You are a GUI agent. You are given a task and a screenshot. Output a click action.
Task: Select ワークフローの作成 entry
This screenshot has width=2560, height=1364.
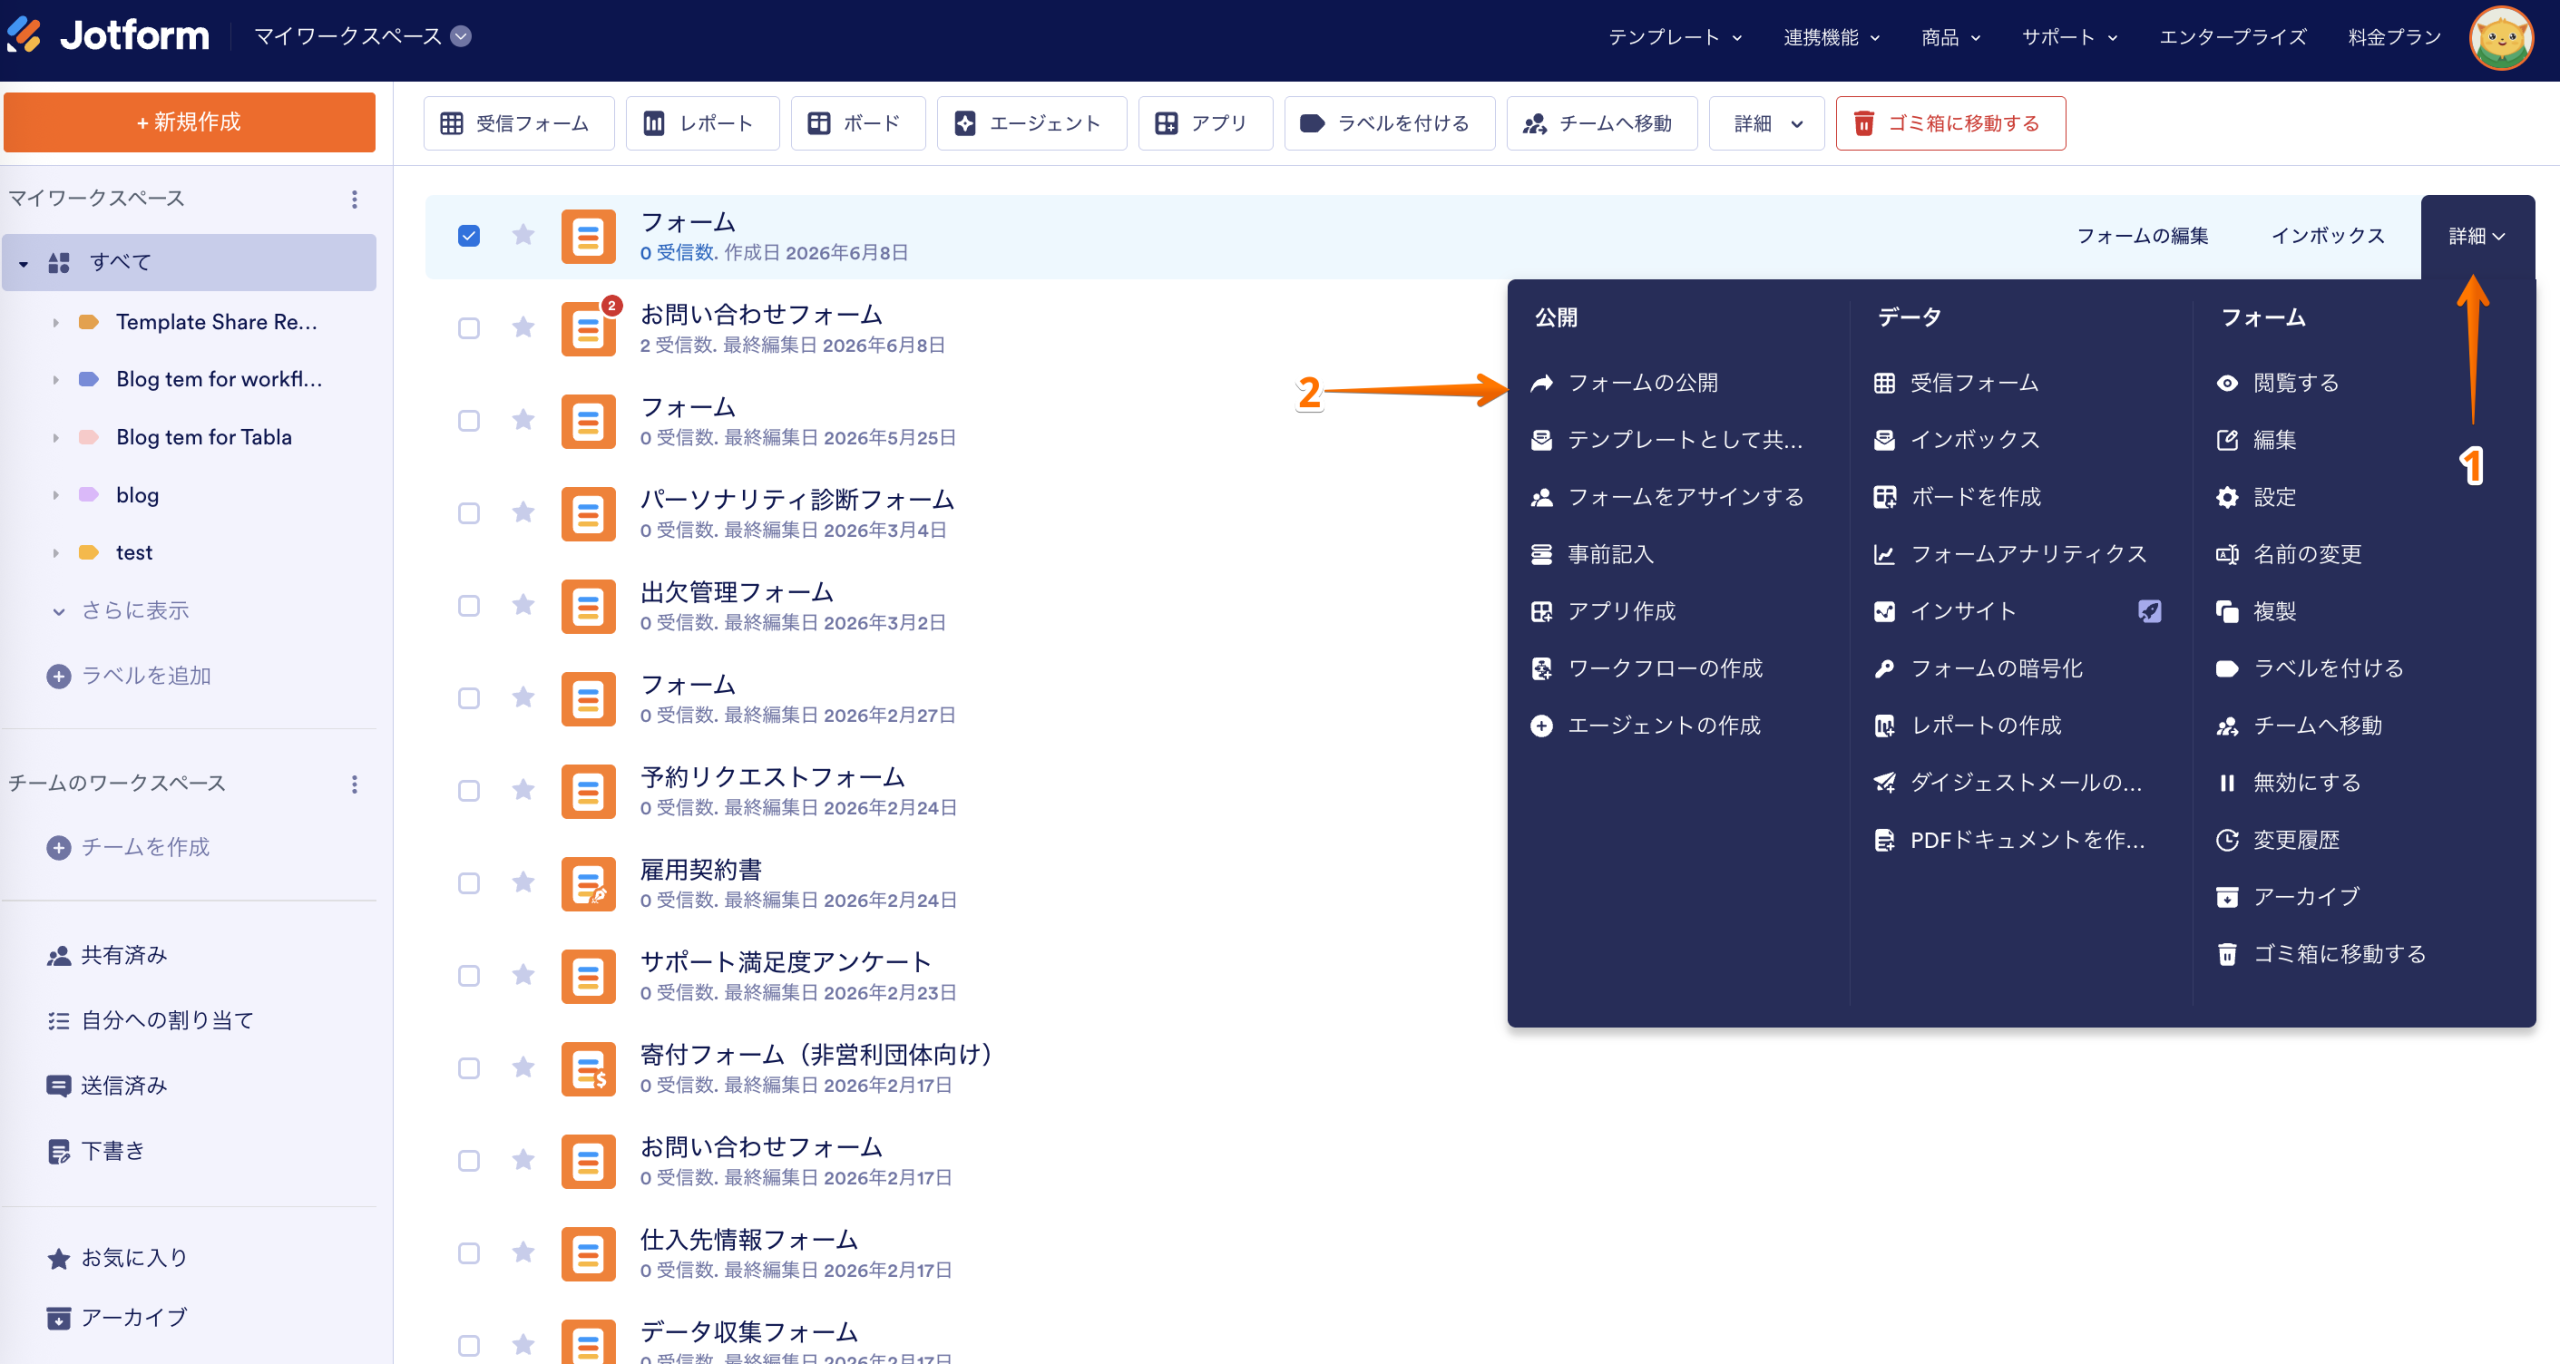(x=1647, y=668)
